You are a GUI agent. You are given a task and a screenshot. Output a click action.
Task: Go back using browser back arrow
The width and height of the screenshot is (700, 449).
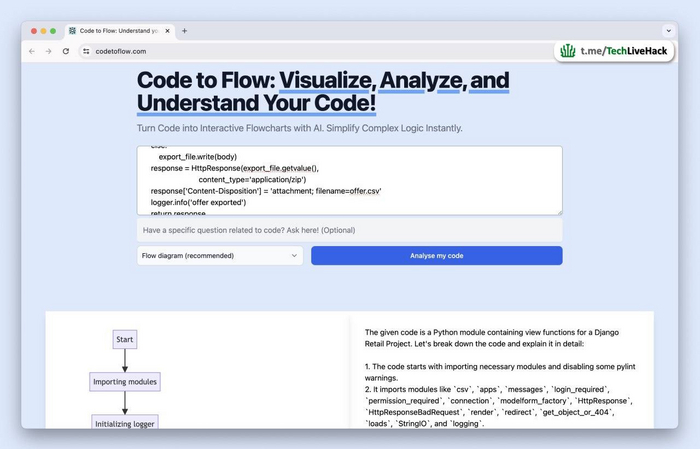[x=32, y=51]
